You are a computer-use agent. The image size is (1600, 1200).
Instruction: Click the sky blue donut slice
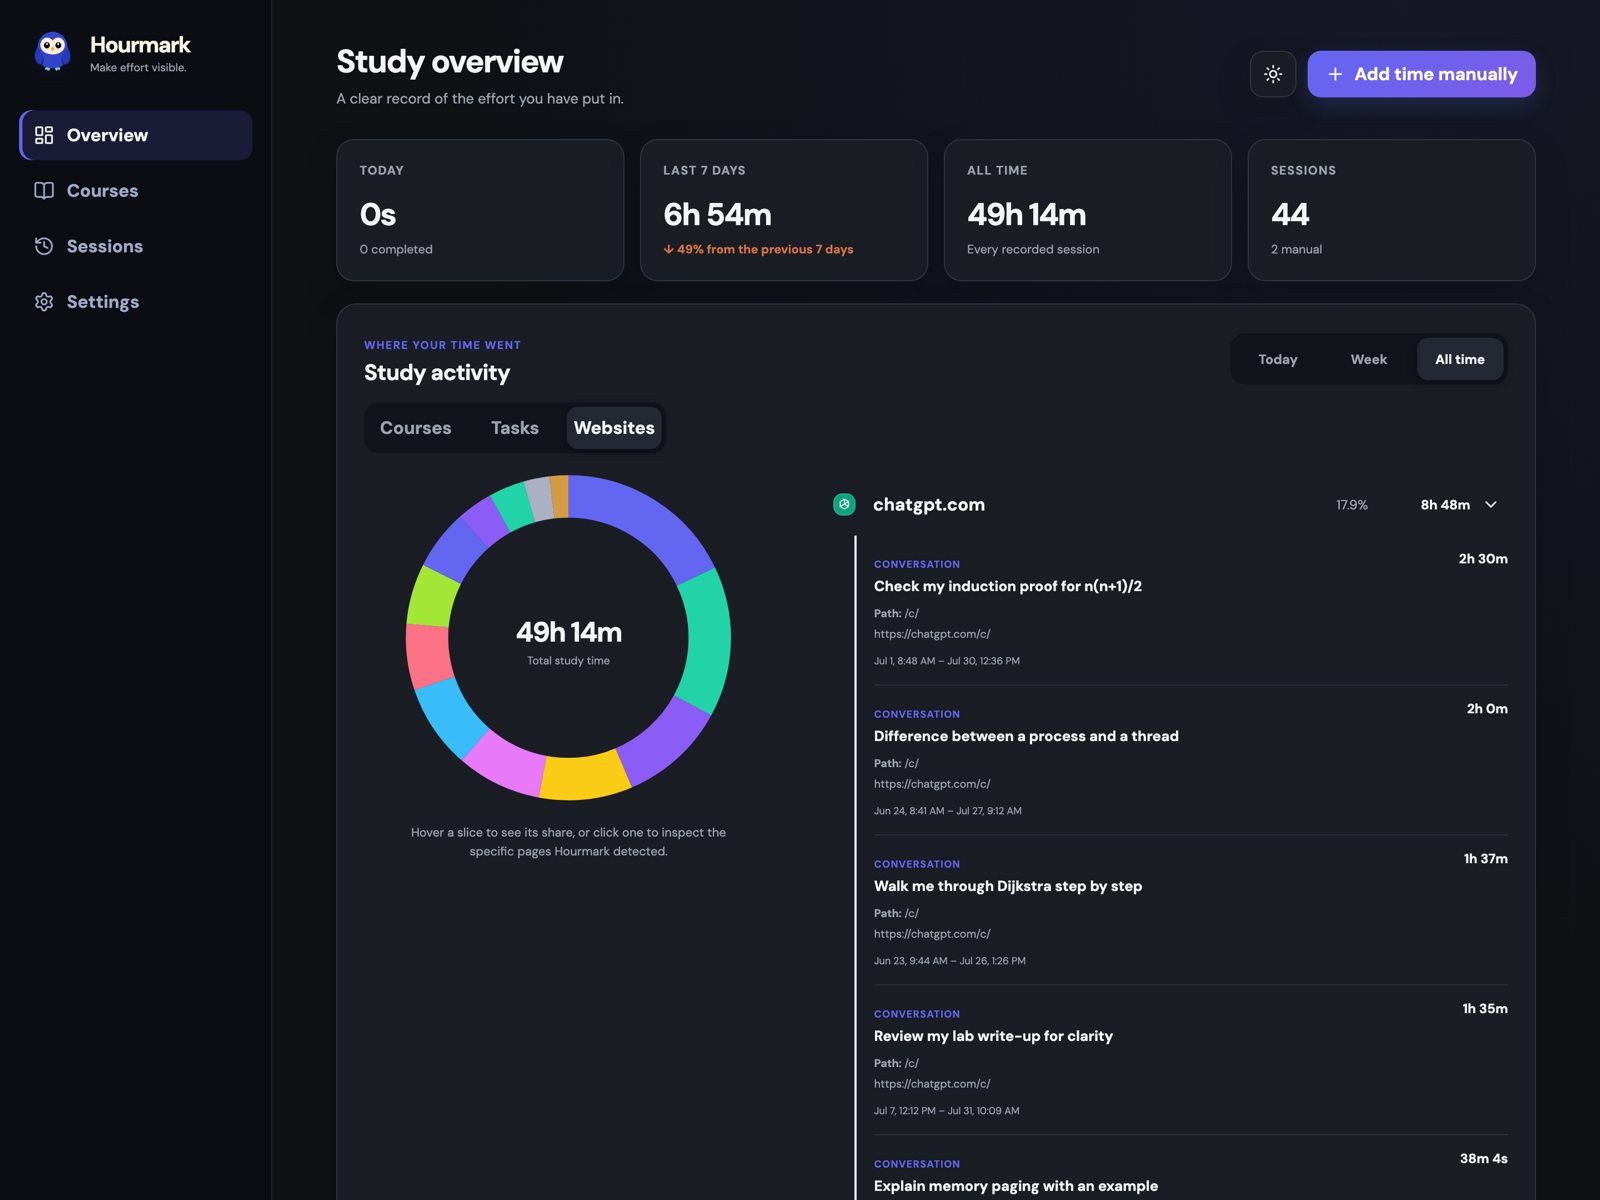pyautogui.click(x=449, y=719)
